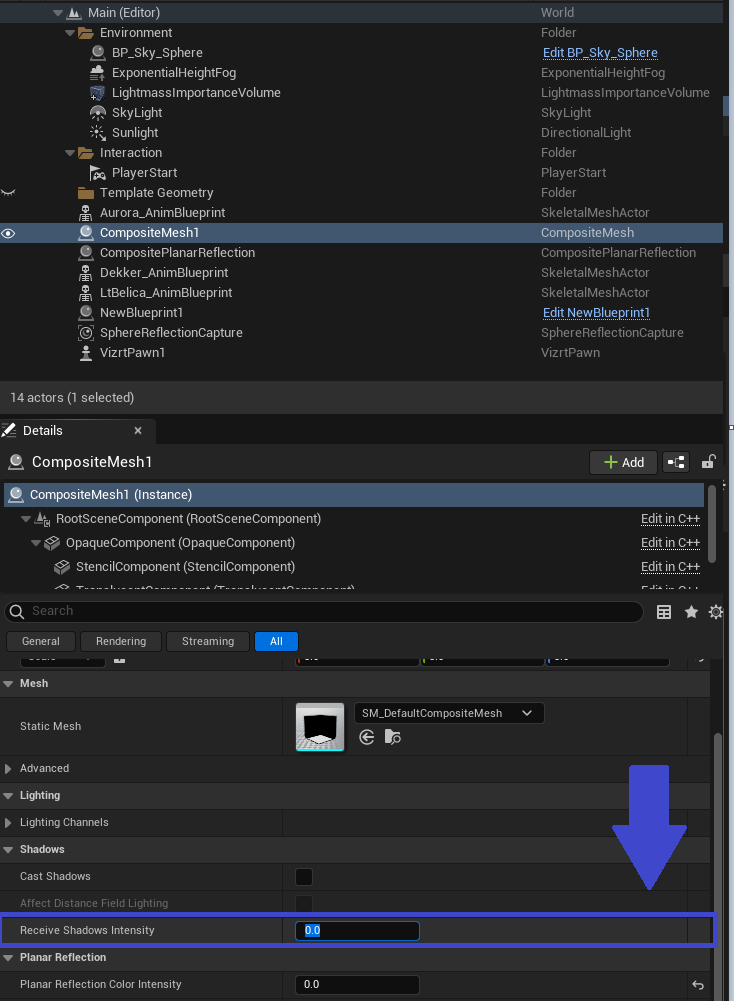Image resolution: width=734 pixels, height=1001 pixels.
Task: Click the Receive Shadows Intensity value field
Action: coord(357,931)
